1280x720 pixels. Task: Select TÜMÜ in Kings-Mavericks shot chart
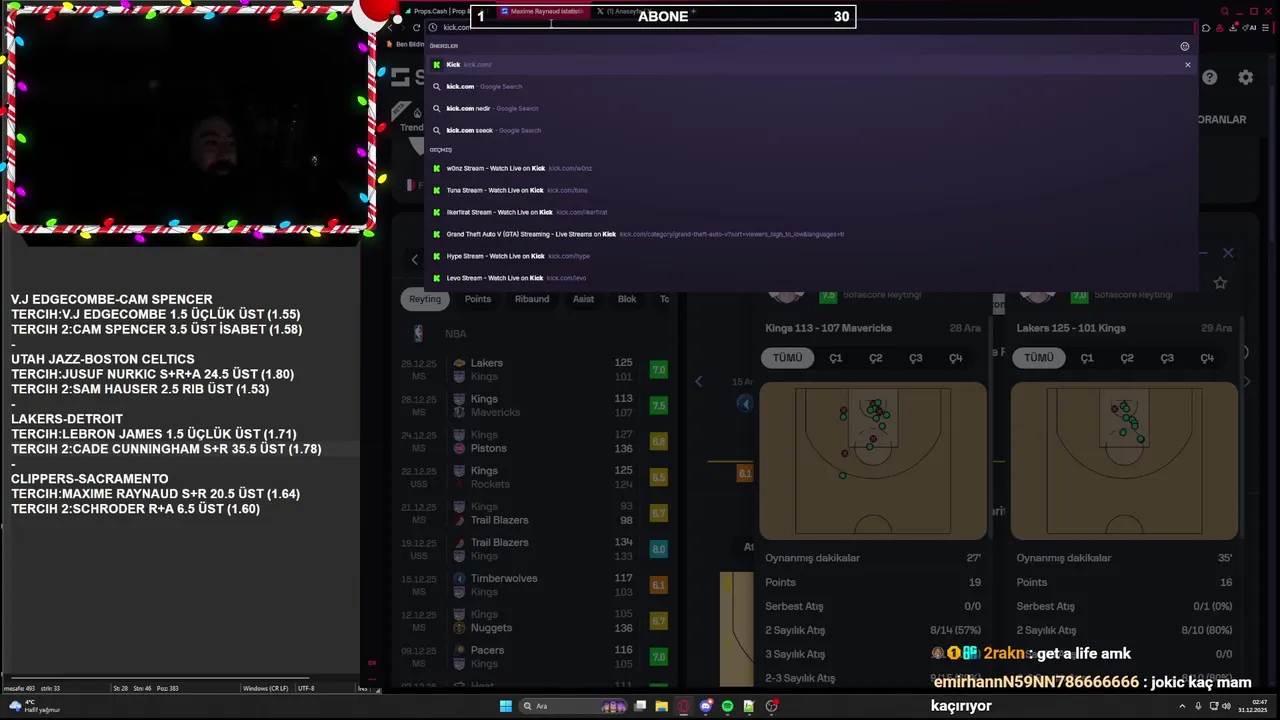coord(787,358)
